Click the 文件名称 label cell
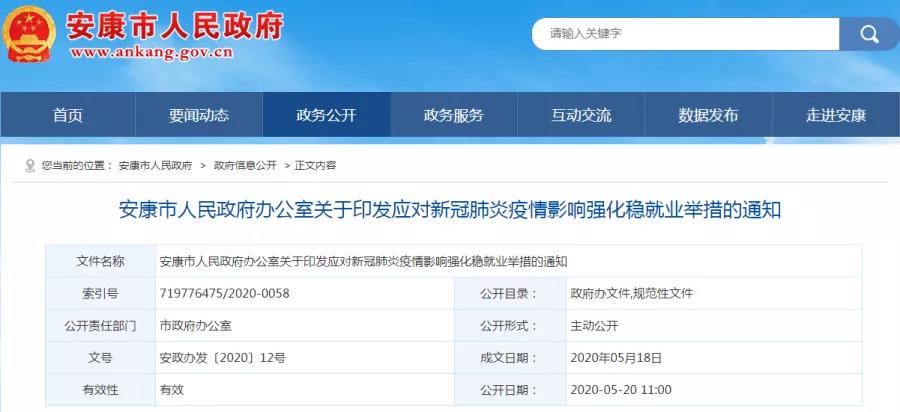 (x=100, y=262)
